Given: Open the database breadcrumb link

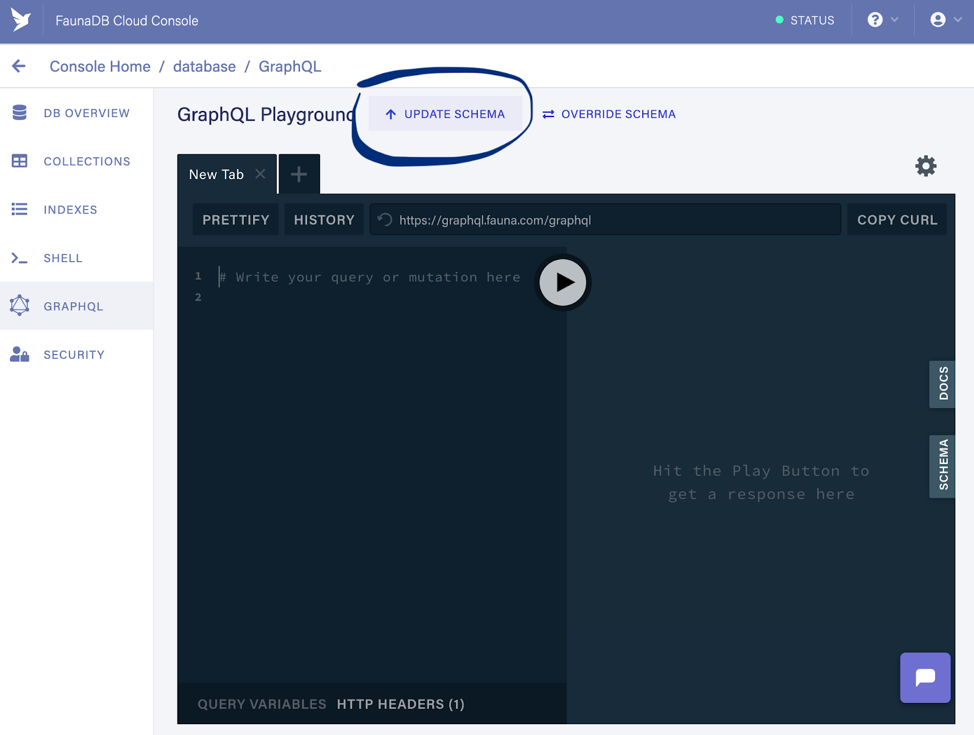Looking at the screenshot, I should (x=204, y=66).
